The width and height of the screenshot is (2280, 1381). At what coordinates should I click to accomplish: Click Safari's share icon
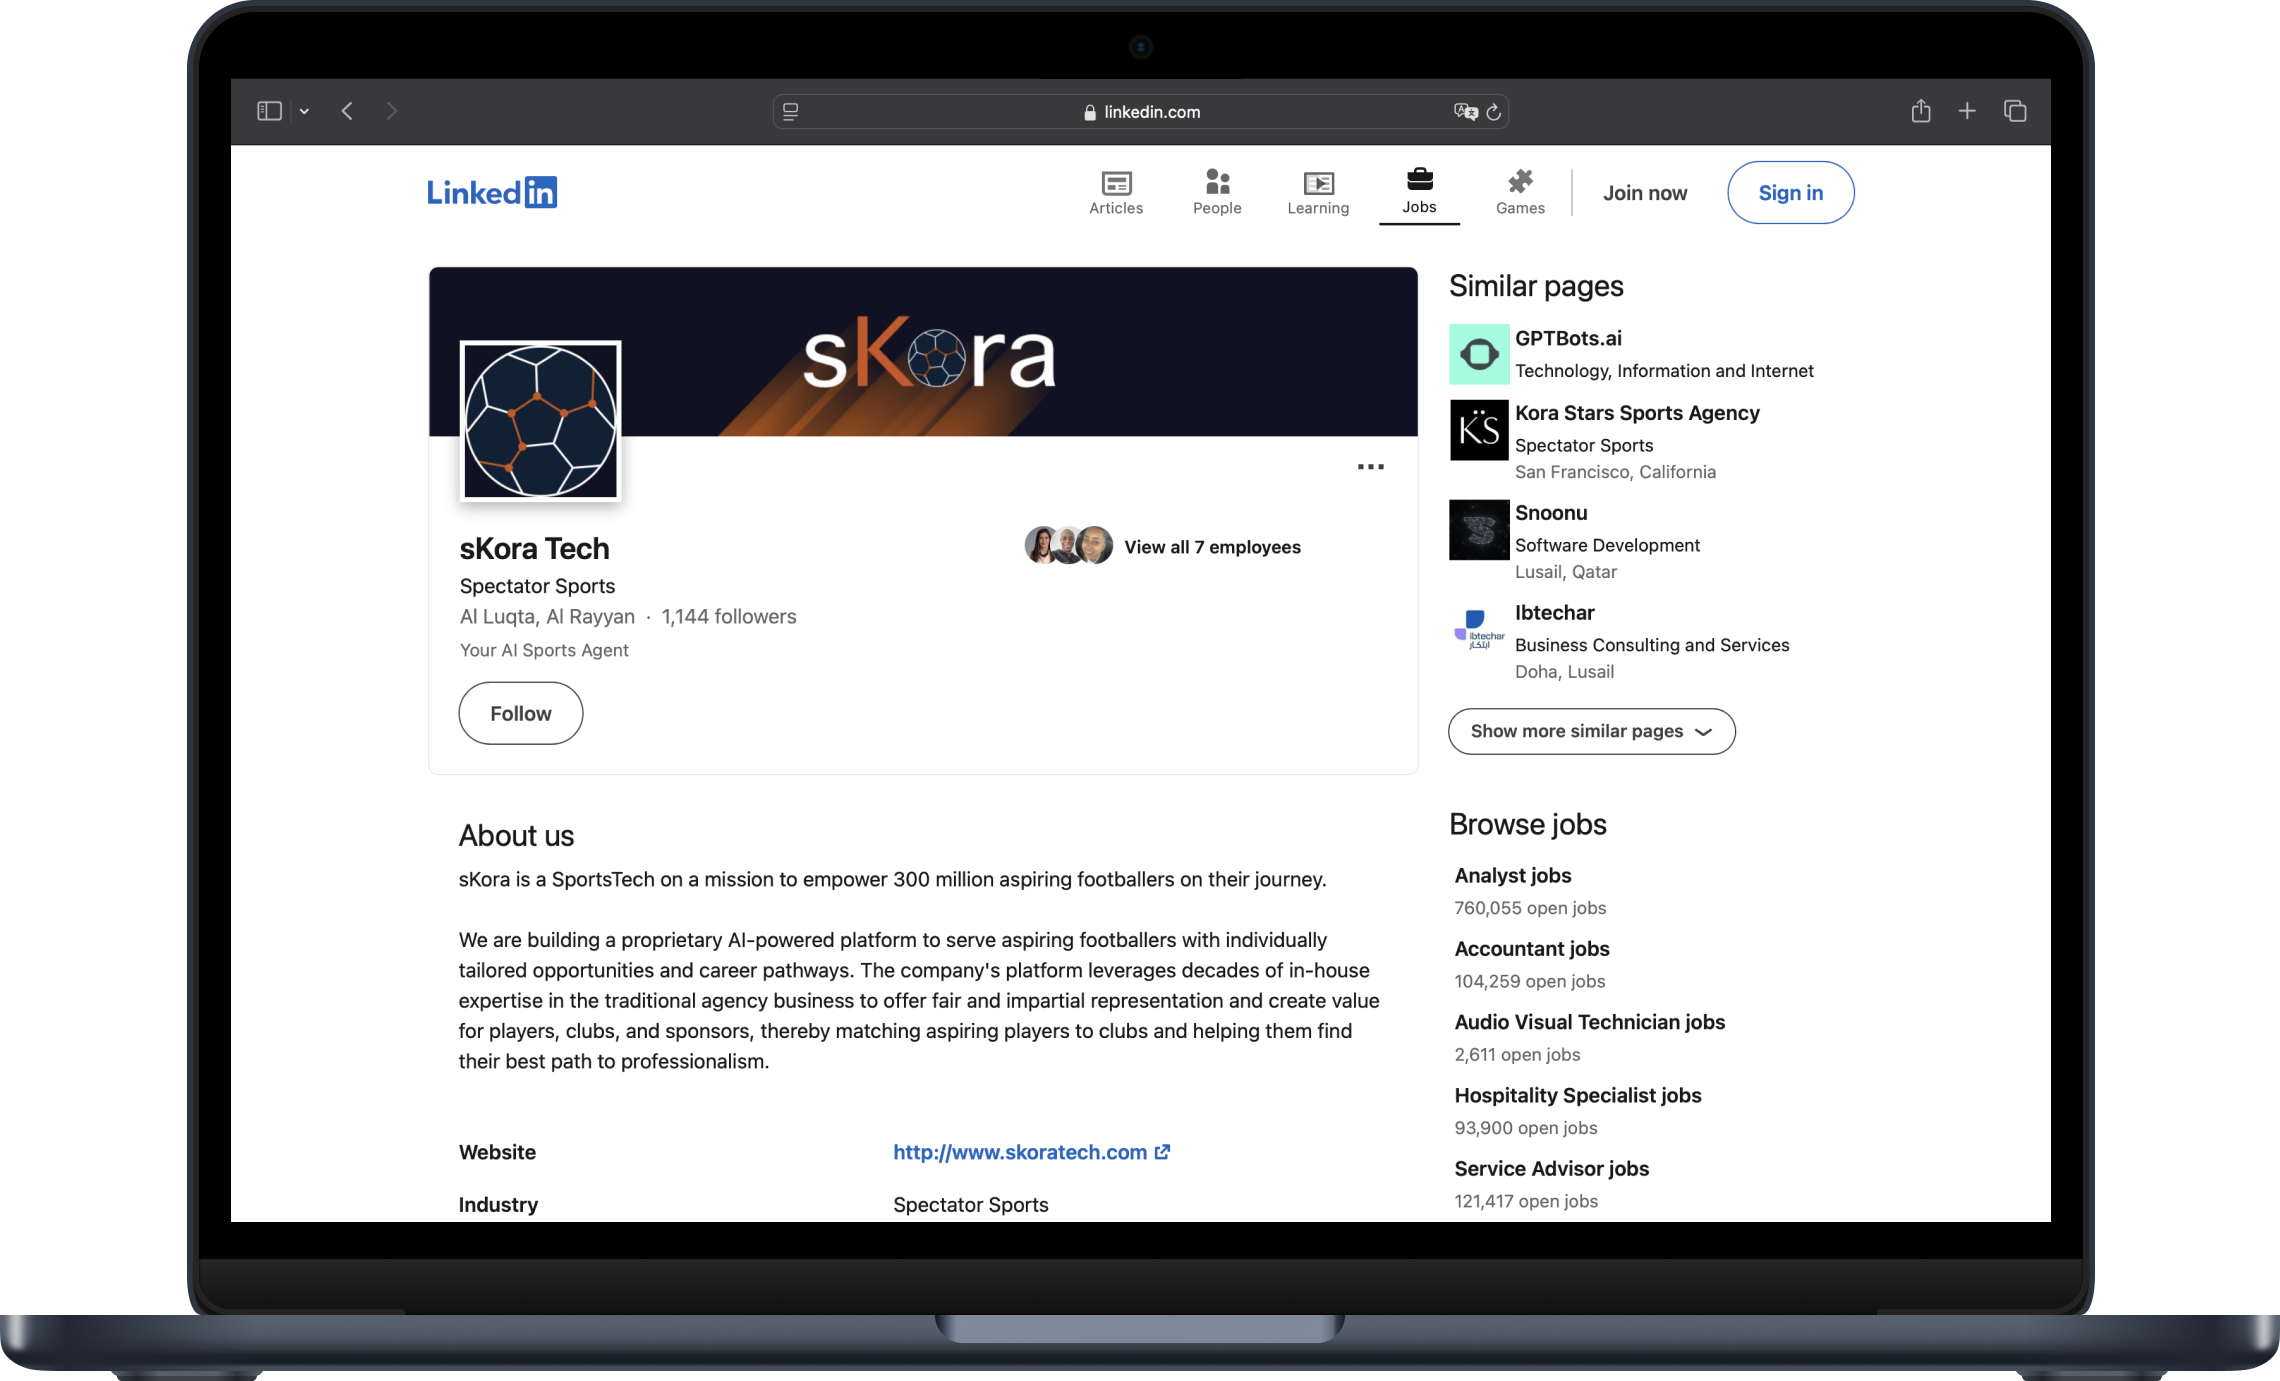click(1920, 111)
